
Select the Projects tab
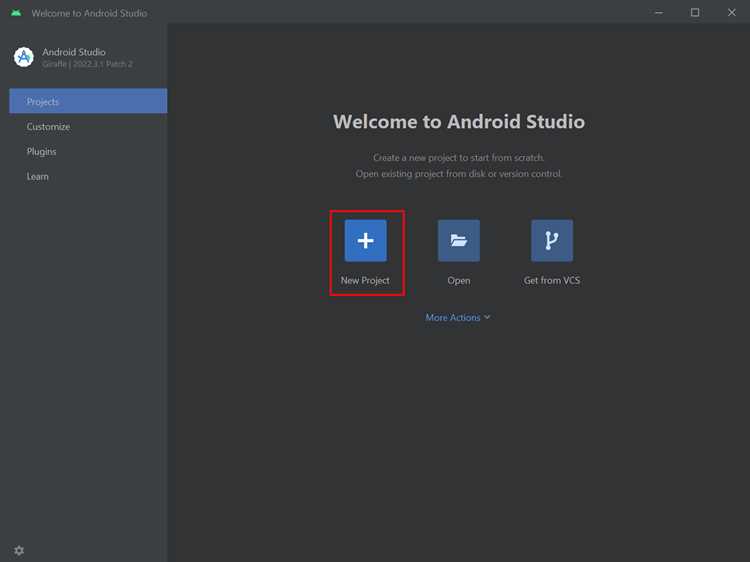(x=88, y=101)
